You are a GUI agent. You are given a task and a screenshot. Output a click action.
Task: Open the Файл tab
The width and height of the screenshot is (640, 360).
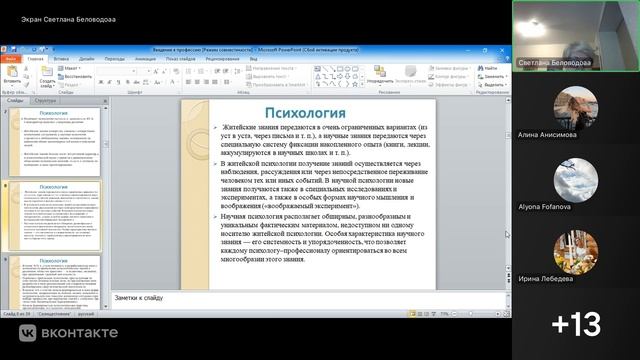(x=11, y=59)
